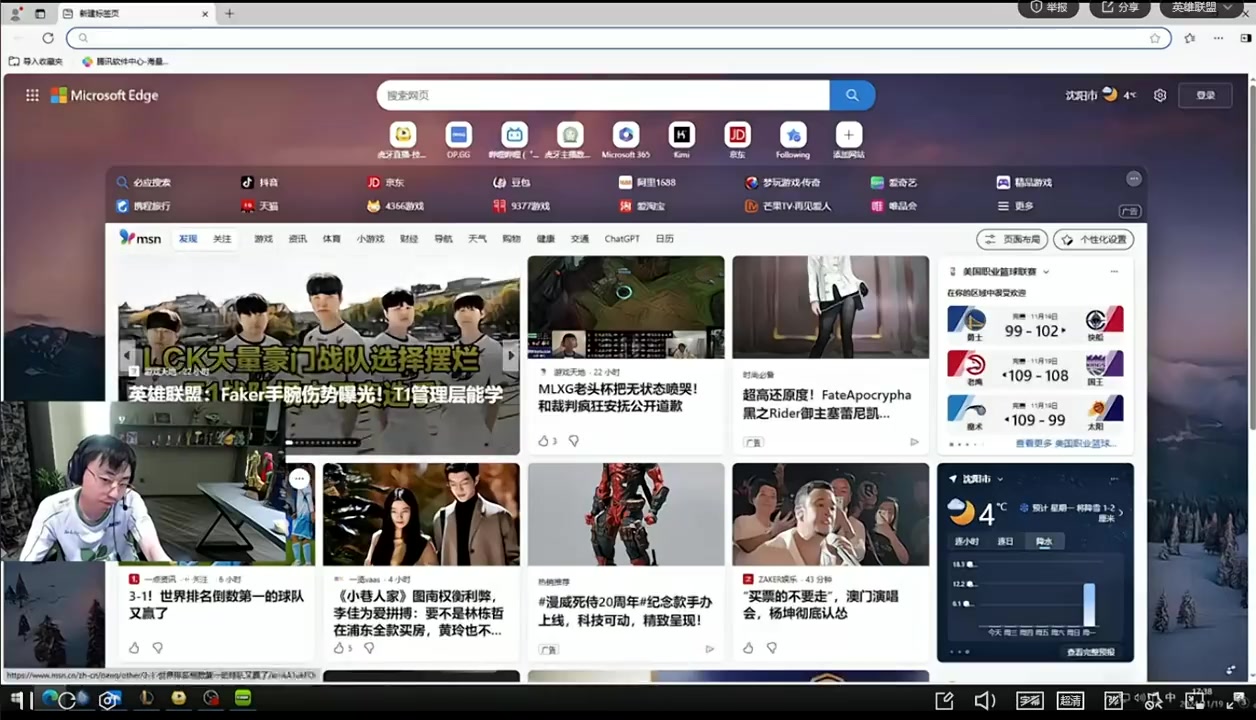Click the 搜索网页 search input field
1256x720 pixels.
603,95
